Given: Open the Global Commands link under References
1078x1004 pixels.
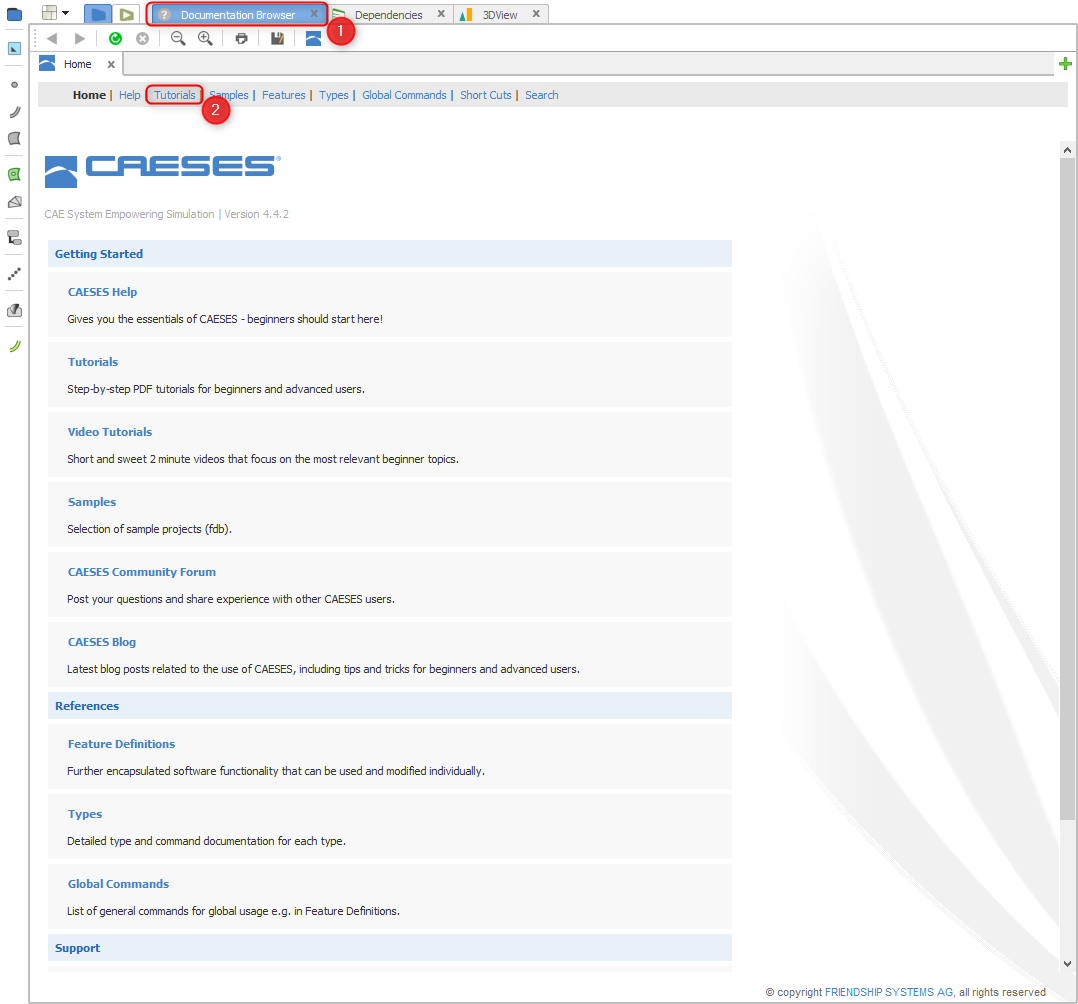Looking at the screenshot, I should pos(118,884).
